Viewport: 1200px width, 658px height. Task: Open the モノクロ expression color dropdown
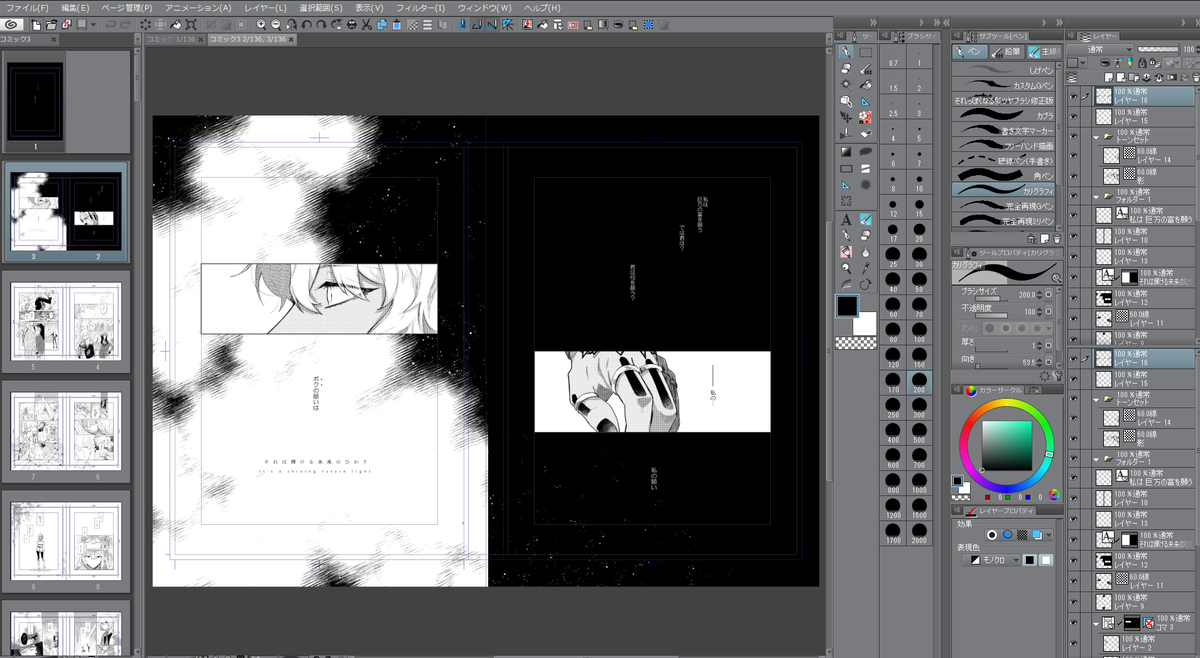[x=990, y=560]
